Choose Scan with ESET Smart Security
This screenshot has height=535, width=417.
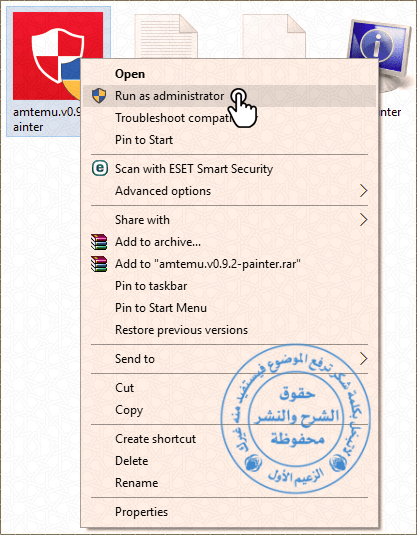pyautogui.click(x=229, y=169)
